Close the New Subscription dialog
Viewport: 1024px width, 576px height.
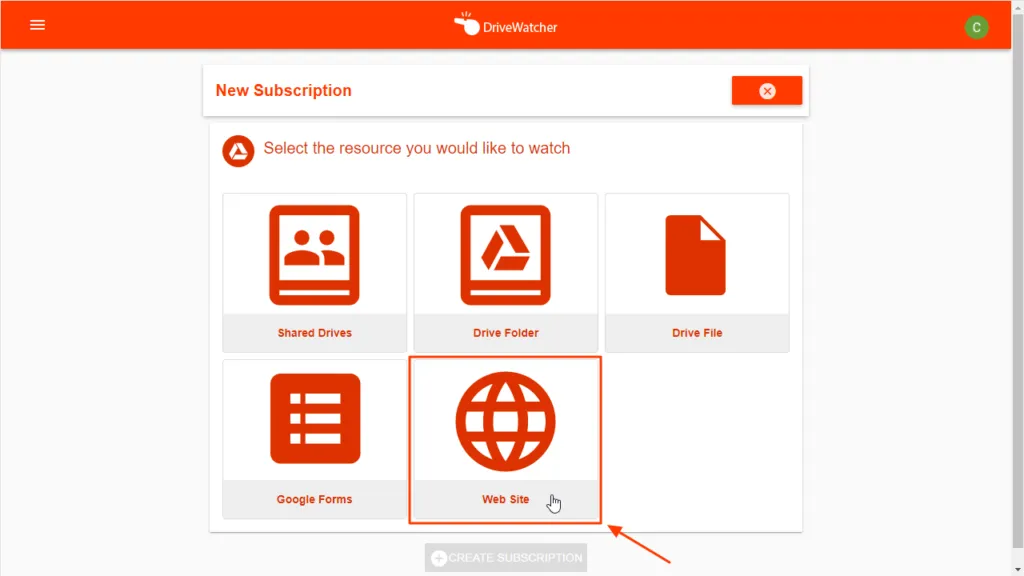(x=767, y=91)
